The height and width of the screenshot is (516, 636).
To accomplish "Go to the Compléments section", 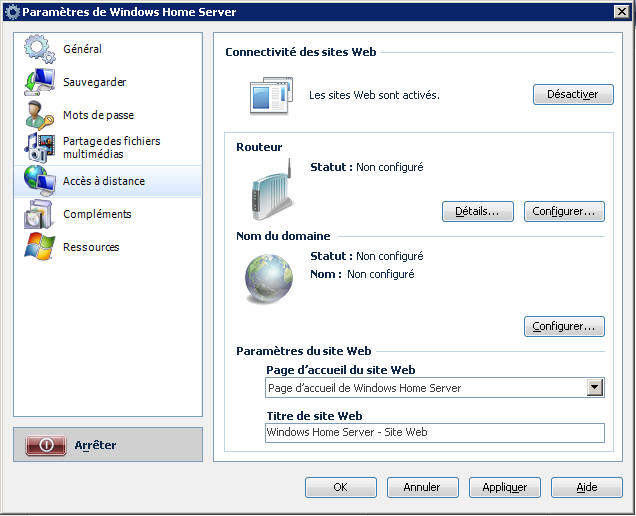I will click(108, 214).
